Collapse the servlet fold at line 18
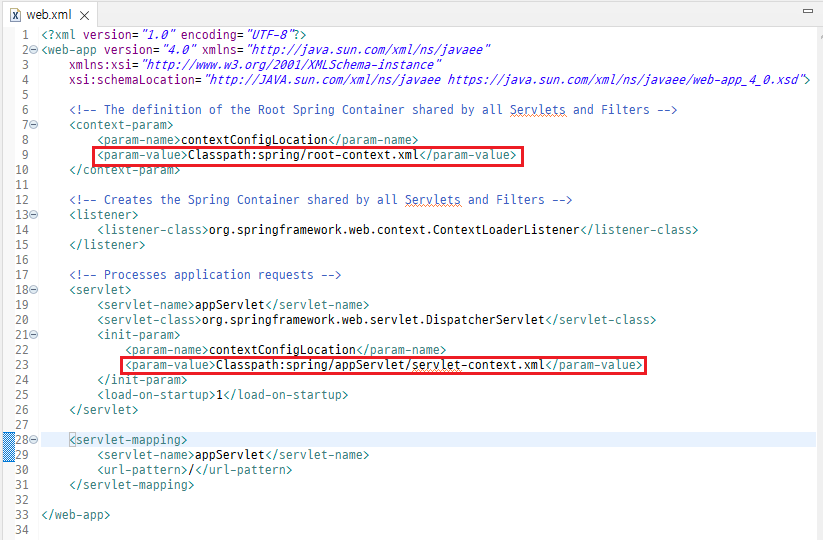Screen dimensions: 823x540 (34, 290)
